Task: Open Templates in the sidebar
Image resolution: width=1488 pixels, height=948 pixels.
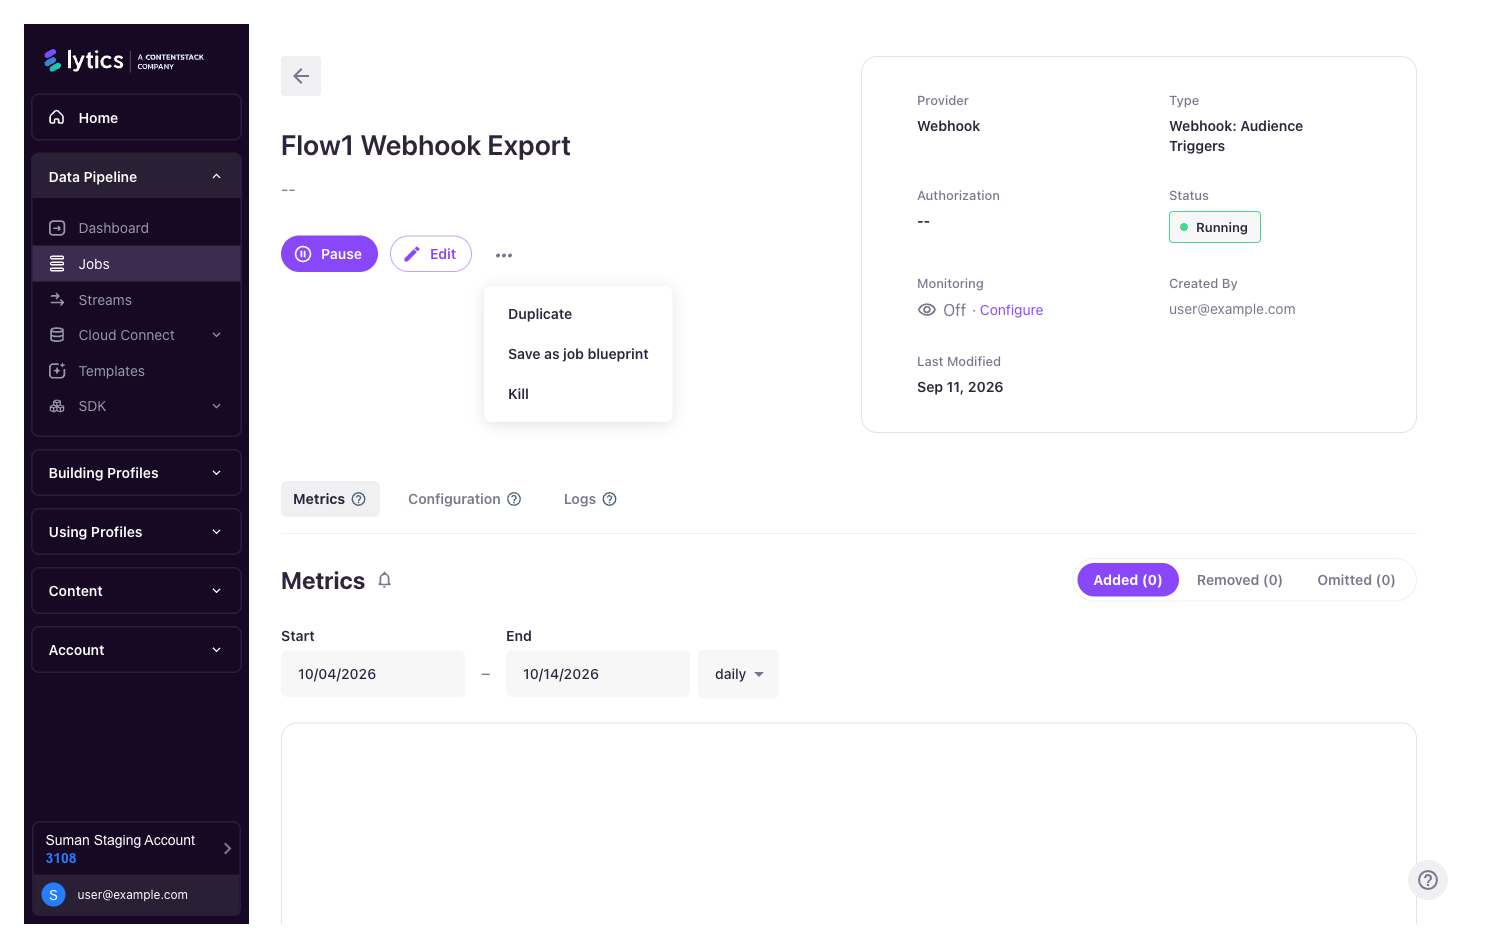Action: (x=136, y=371)
